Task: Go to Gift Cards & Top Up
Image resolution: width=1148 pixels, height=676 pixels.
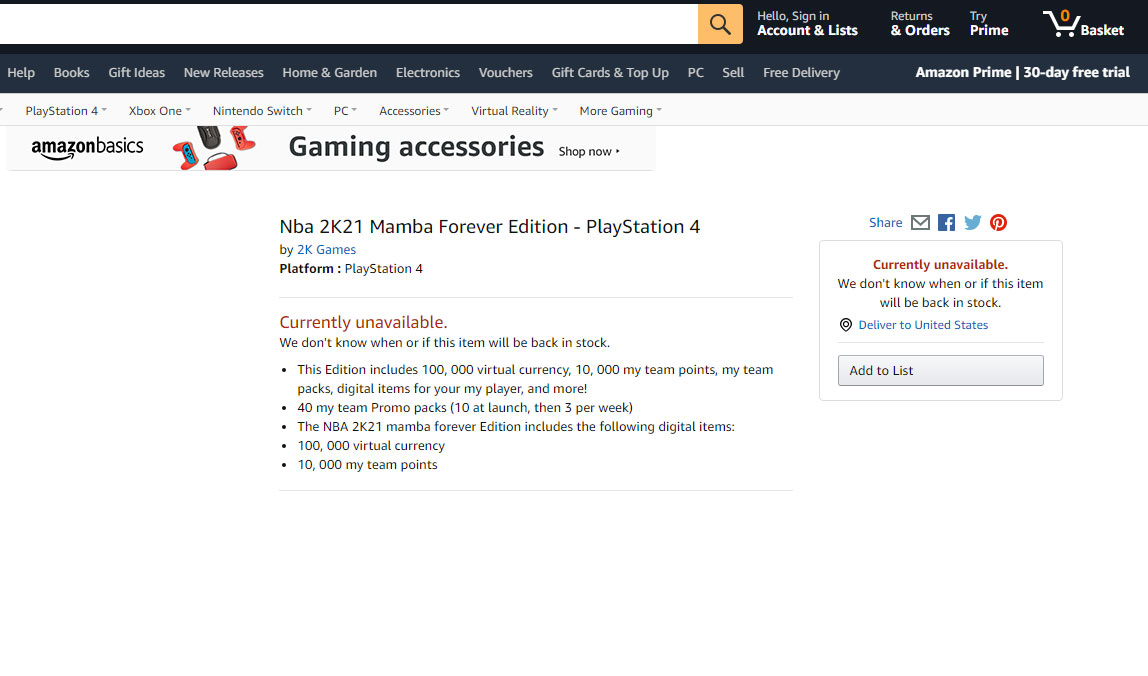Action: tap(610, 73)
